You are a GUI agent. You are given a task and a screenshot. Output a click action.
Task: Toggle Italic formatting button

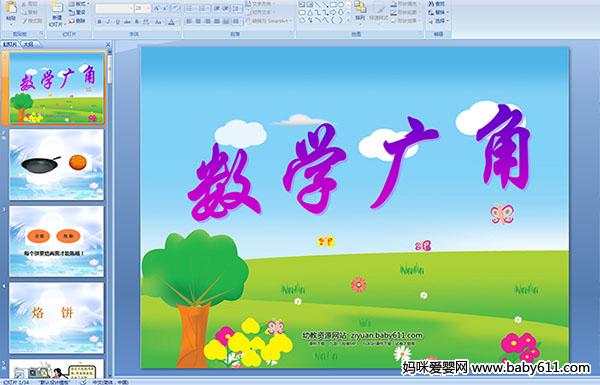pos(108,22)
